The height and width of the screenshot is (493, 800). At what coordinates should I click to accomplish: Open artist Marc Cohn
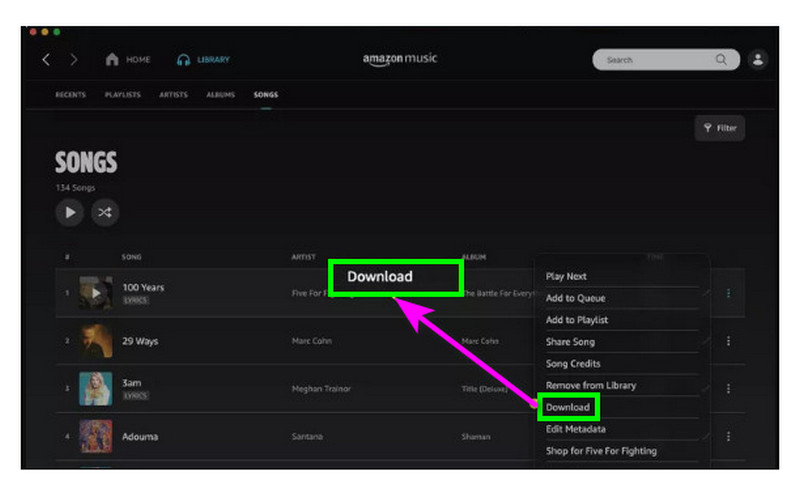pos(312,341)
